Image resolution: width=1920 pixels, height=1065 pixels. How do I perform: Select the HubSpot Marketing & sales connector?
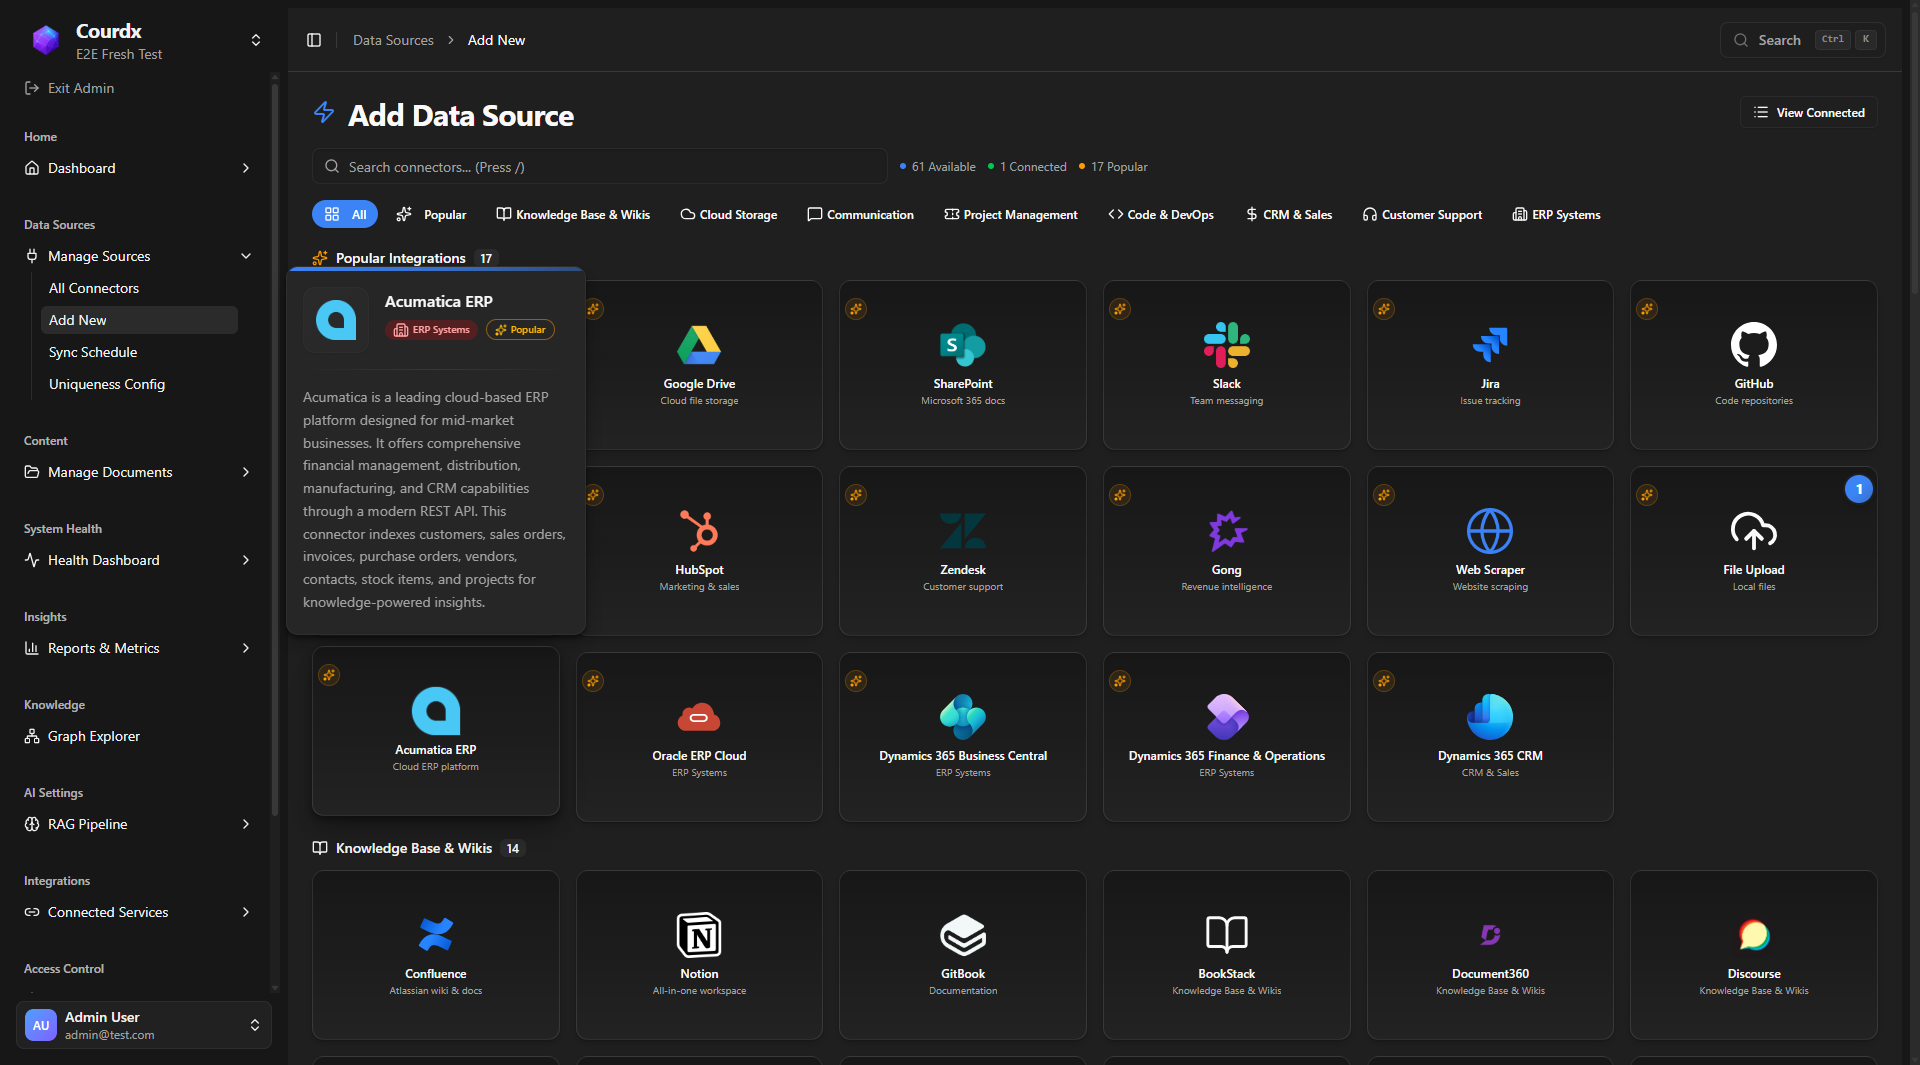coord(699,550)
